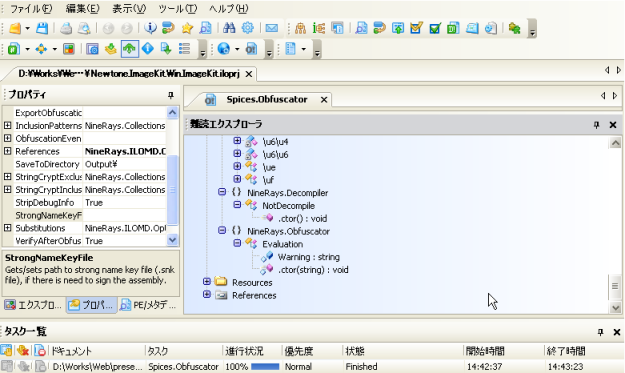Screen dimensions: 625x373
Task: Click the envelope mail icon
Action: click(x=272, y=28)
